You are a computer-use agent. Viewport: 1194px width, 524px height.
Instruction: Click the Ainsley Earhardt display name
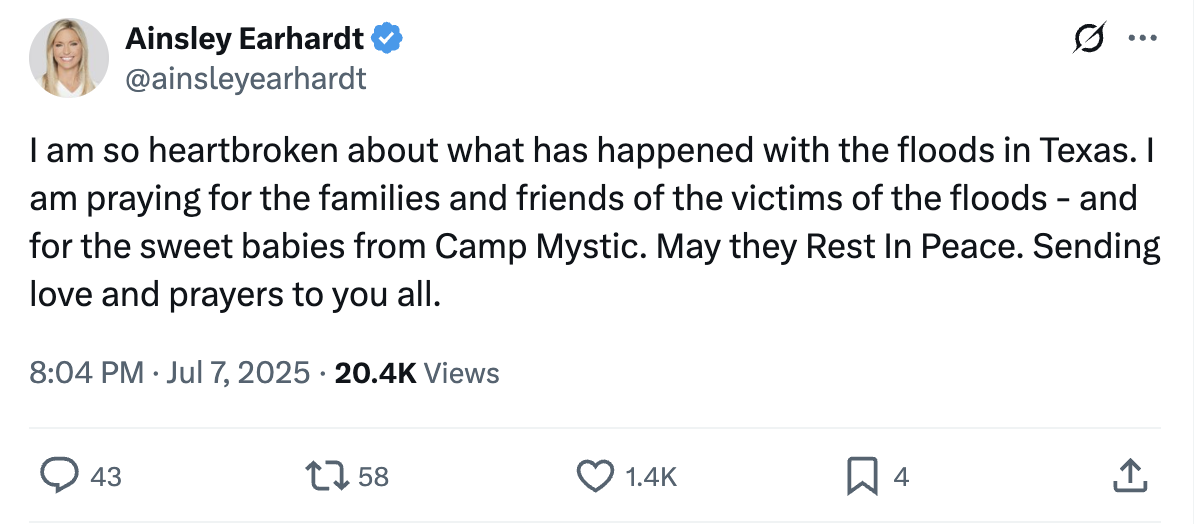point(246,40)
